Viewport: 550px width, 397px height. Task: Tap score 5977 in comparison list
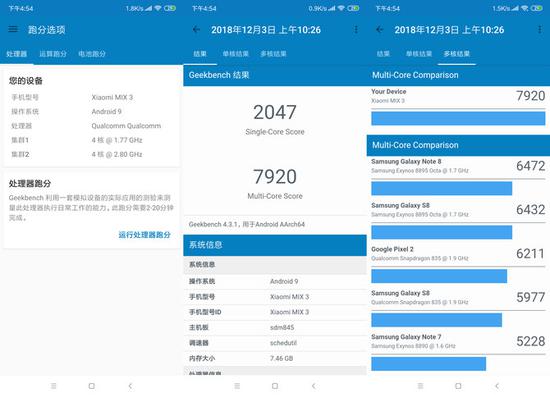[x=530, y=297]
